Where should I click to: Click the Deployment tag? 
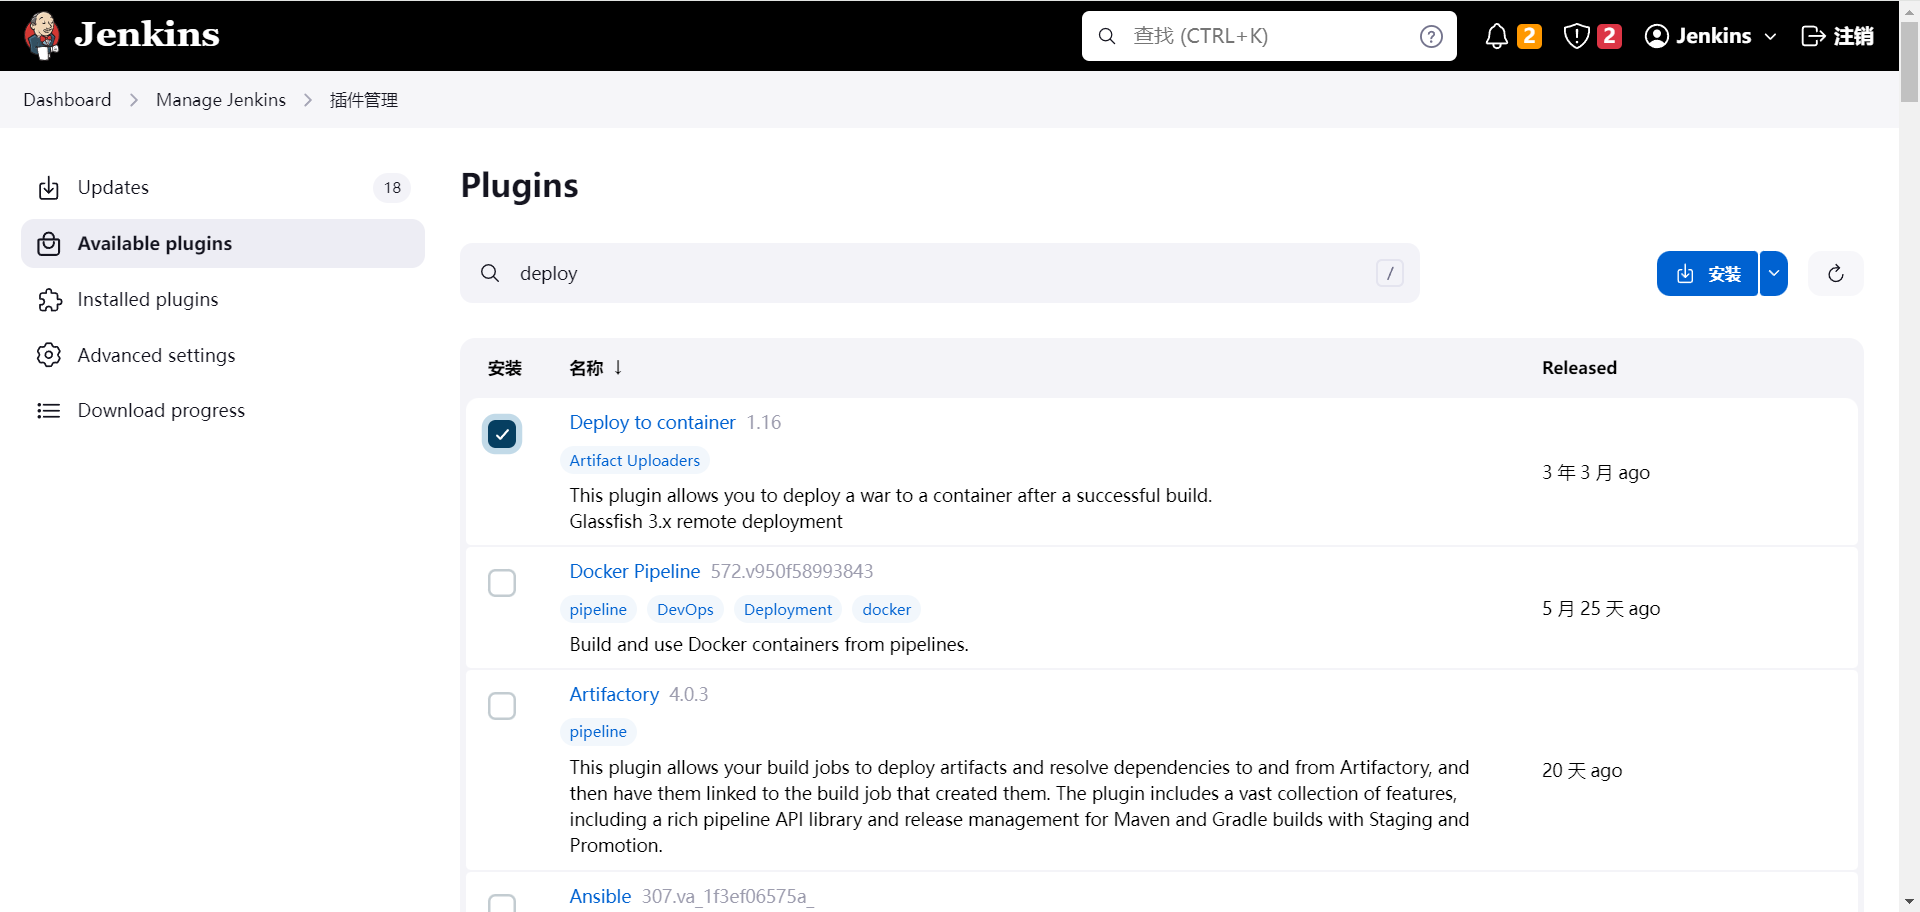(788, 610)
